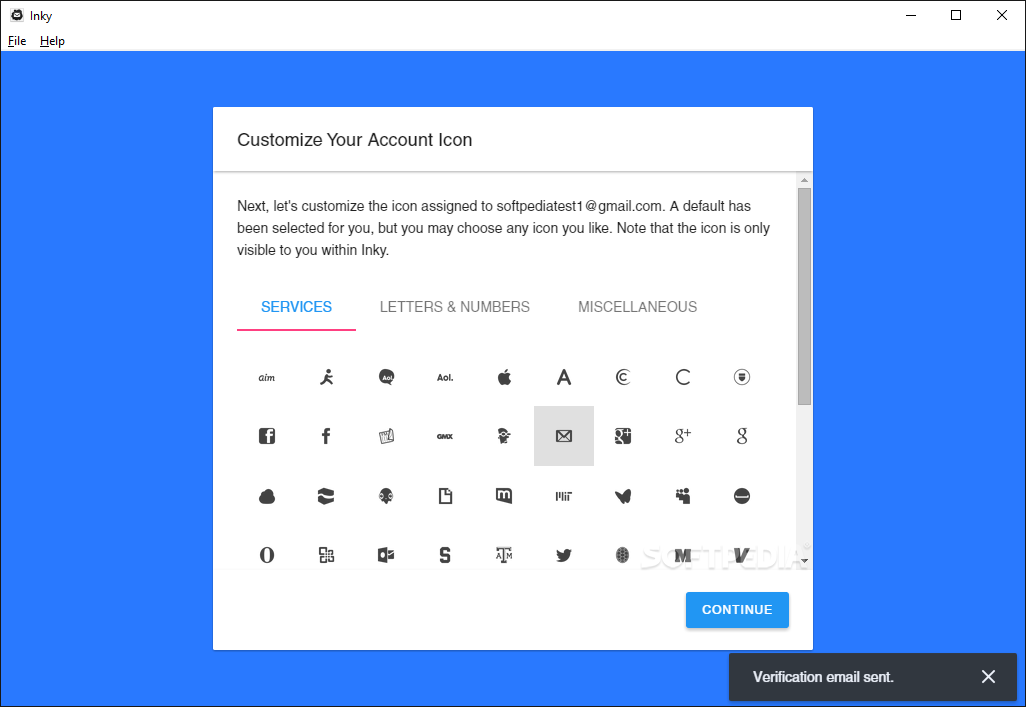Click the Inky app icon in title bar
The height and width of the screenshot is (707, 1026).
pyautogui.click(x=17, y=15)
